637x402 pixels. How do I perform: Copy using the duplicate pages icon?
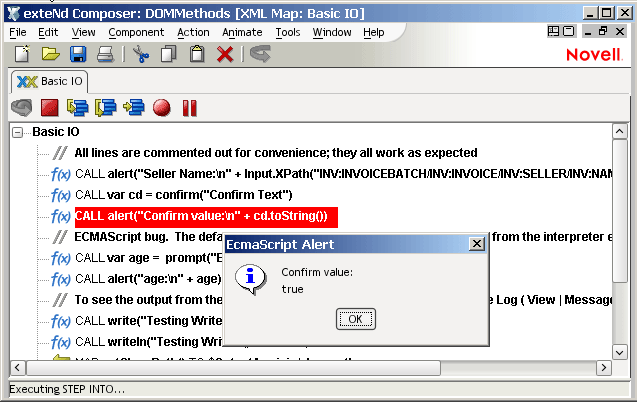[169, 54]
